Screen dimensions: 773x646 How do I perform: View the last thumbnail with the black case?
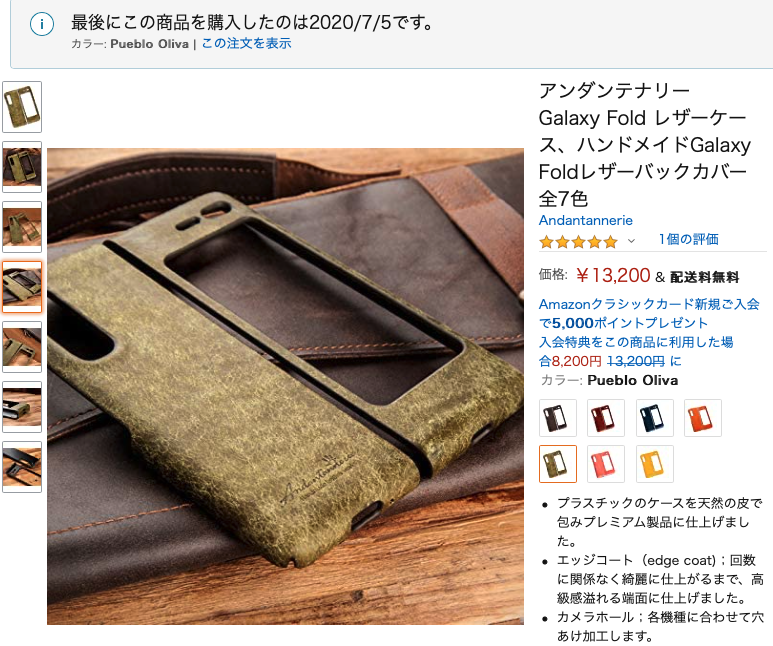[x=22, y=467]
